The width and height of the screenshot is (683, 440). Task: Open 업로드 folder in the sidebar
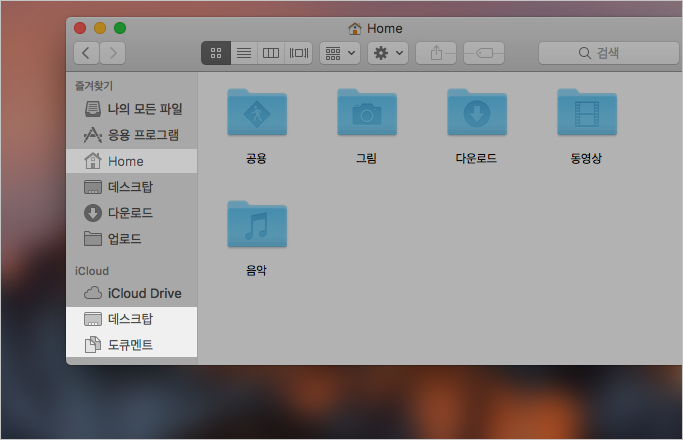(132, 239)
